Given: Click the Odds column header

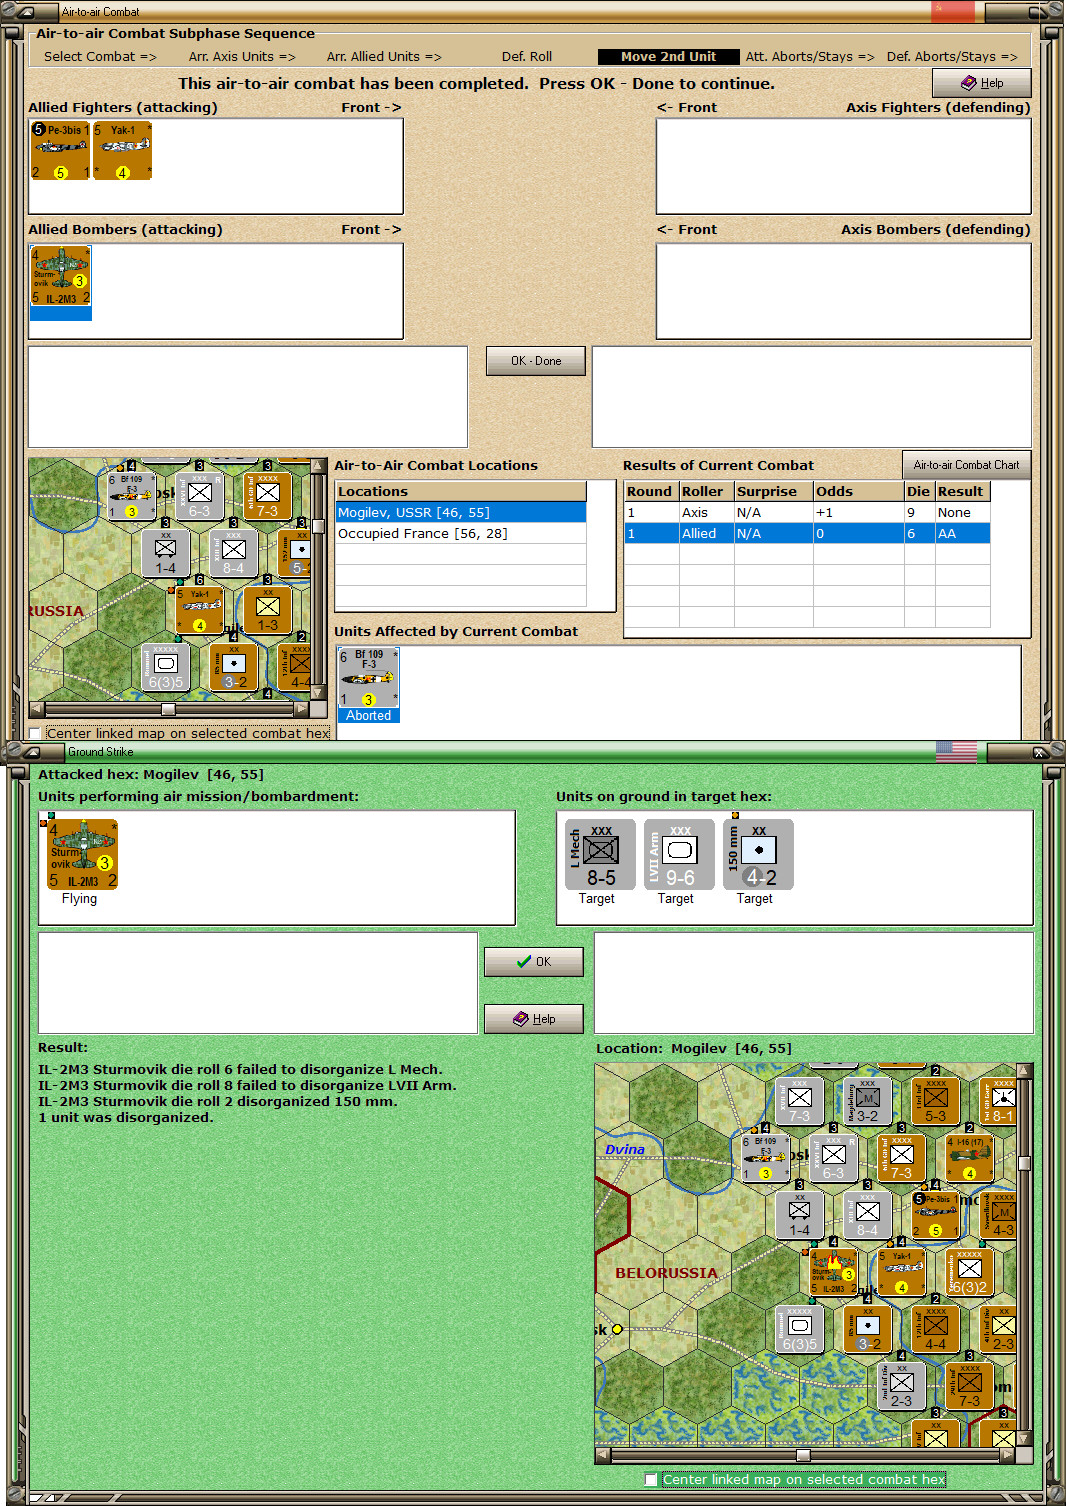Looking at the screenshot, I should click(x=859, y=491).
